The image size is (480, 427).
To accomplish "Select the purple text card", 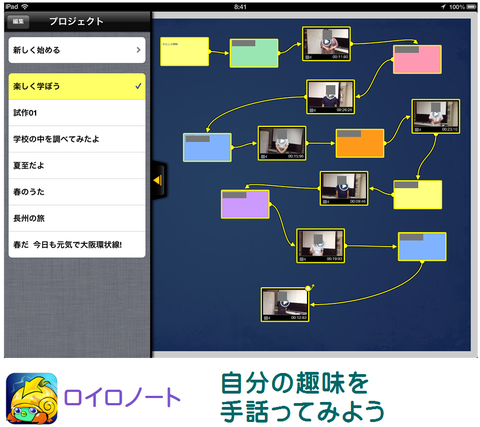I will pos(245,204).
